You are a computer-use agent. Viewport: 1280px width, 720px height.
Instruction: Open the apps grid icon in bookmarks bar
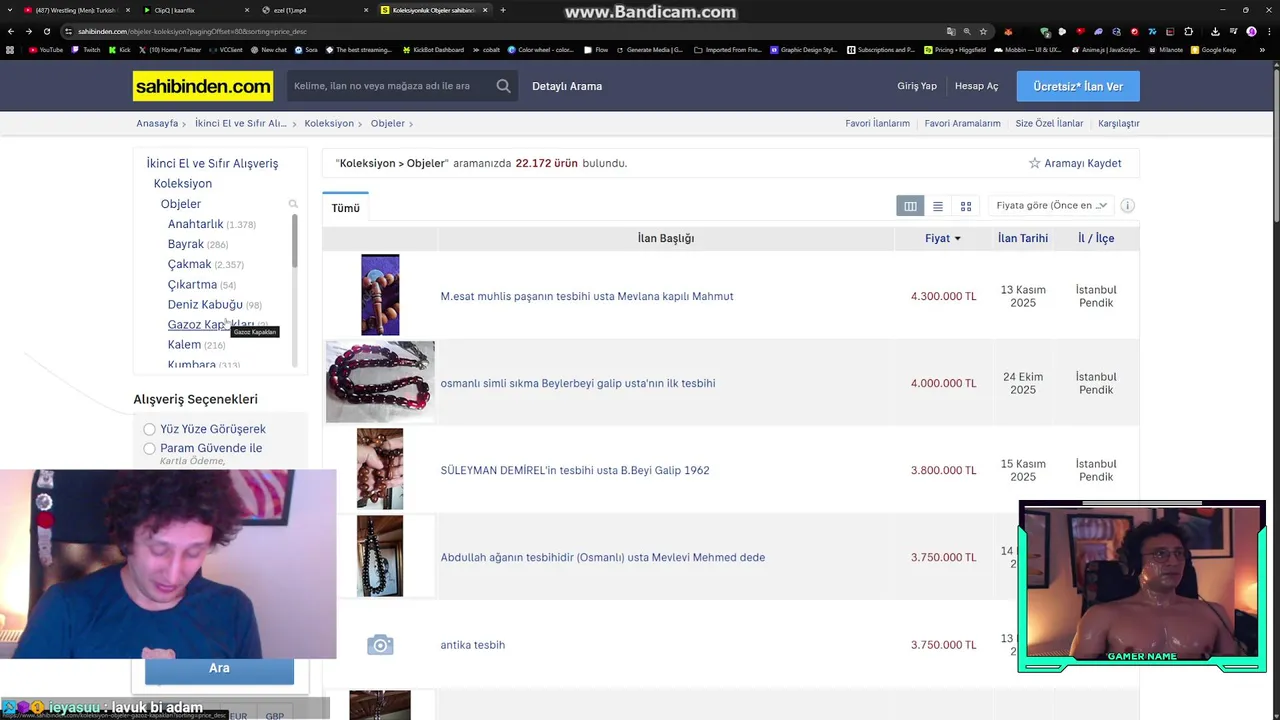(x=11, y=50)
